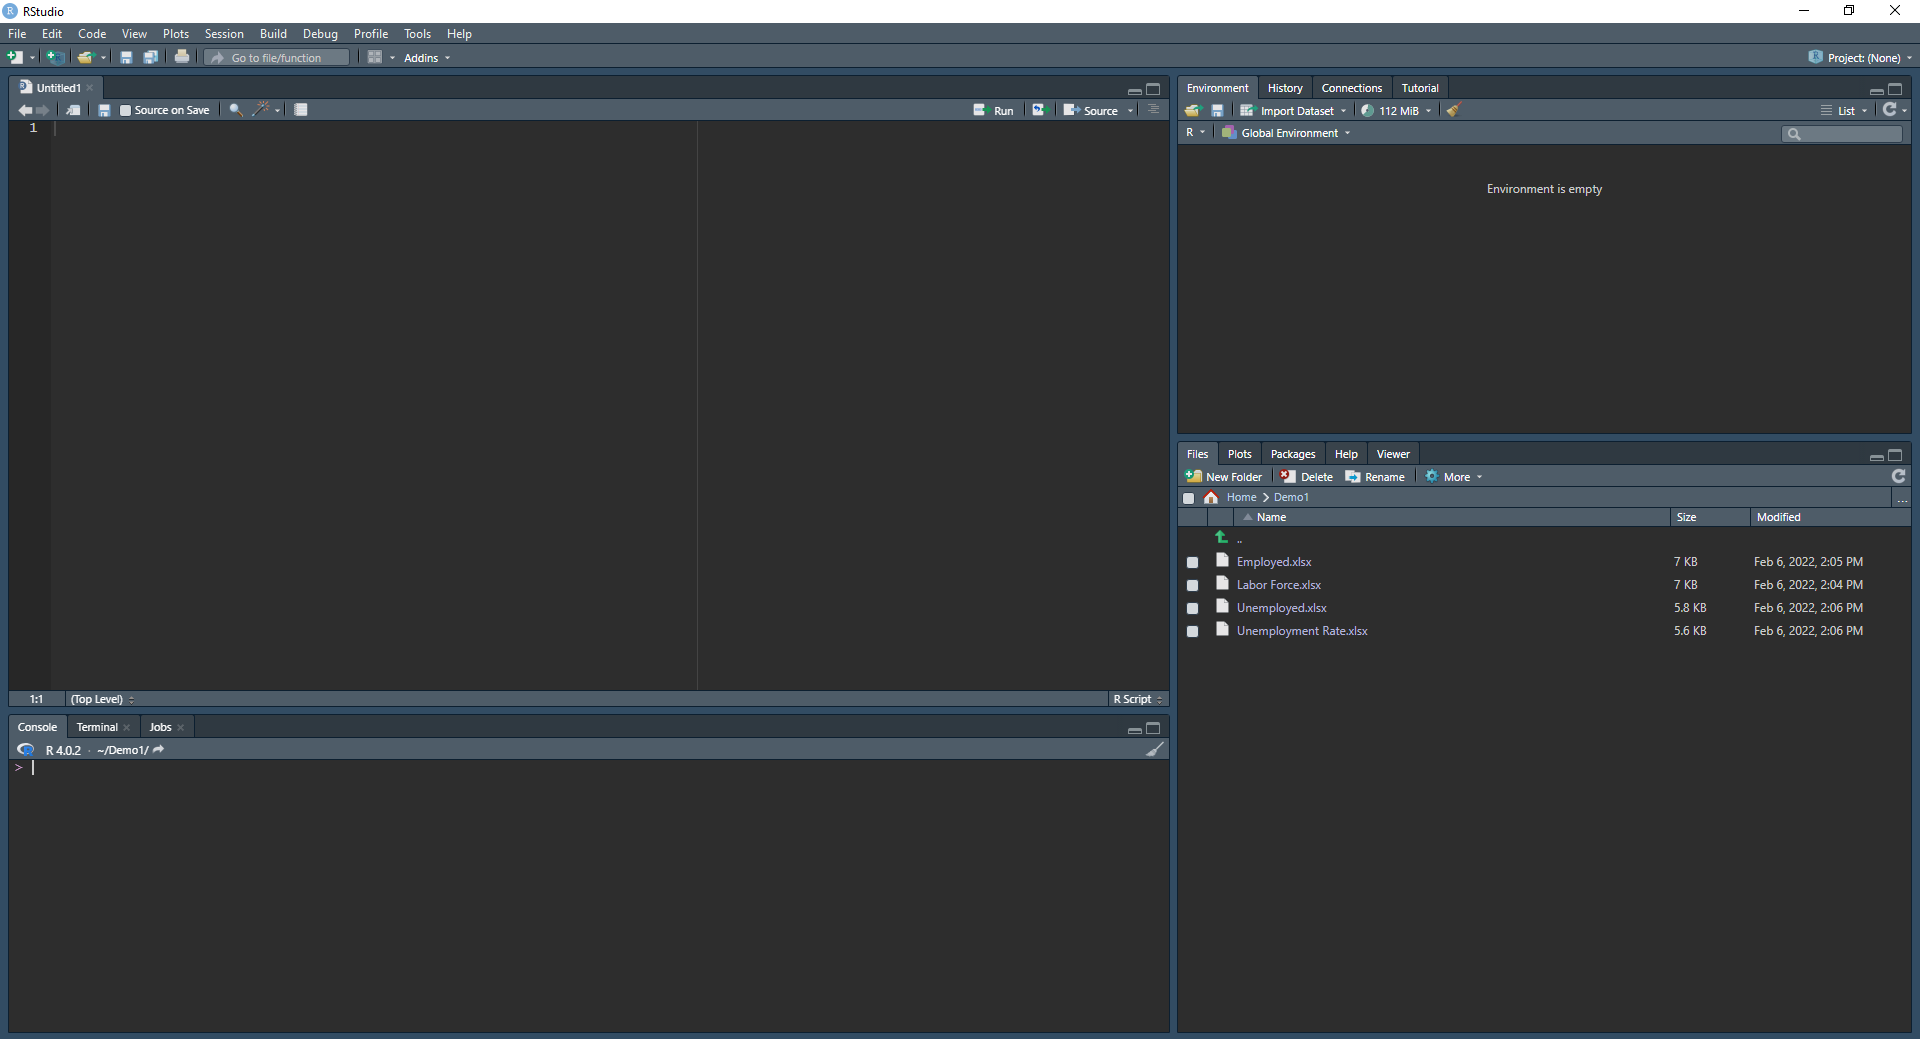Refresh the Files pane listing
1920x1039 pixels.
tap(1899, 476)
